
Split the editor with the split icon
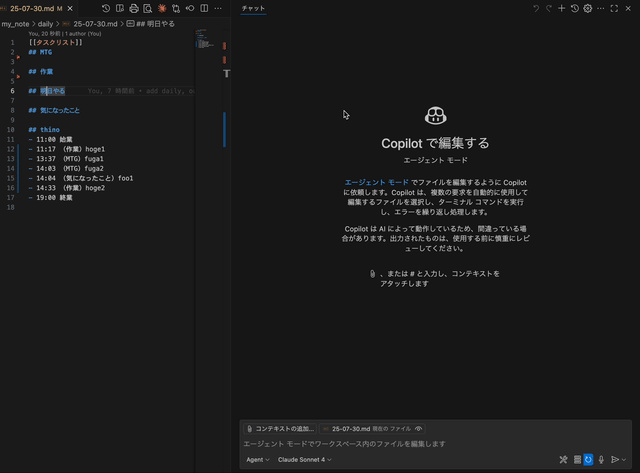pyautogui.click(x=204, y=8)
